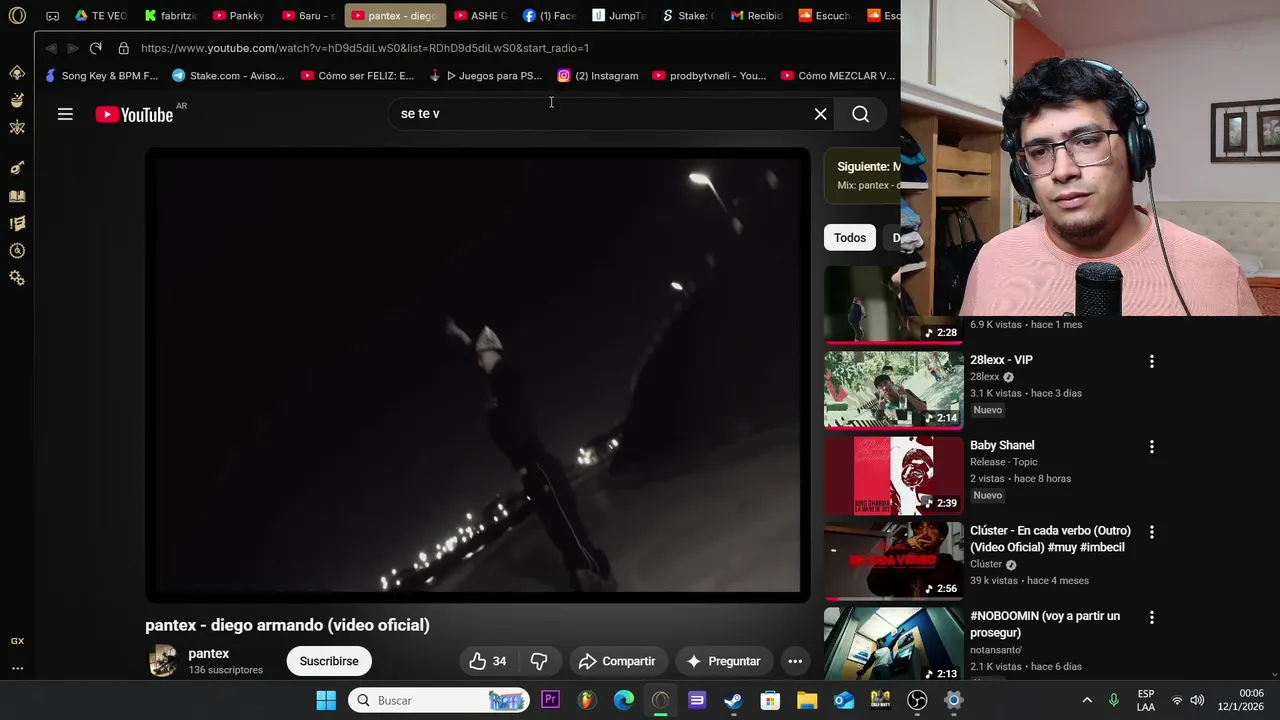Viewport: 1280px width, 720px height.
Task: Clear the search box with the X
Action: (820, 114)
